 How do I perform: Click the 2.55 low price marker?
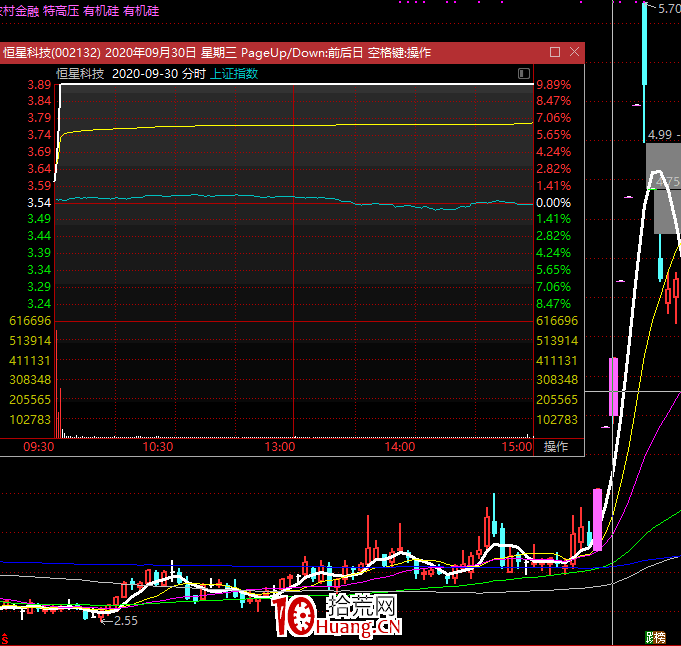pyautogui.click(x=123, y=621)
